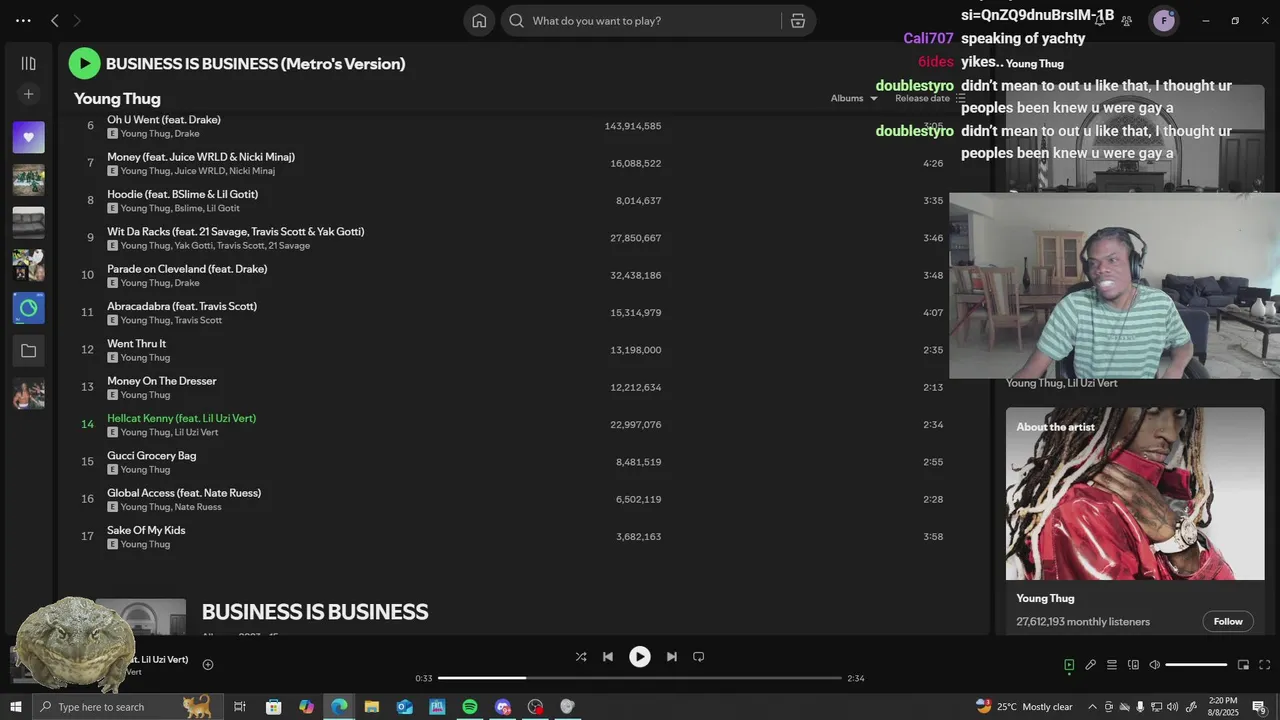
Task: Toggle repeat mode
Action: pos(699,657)
